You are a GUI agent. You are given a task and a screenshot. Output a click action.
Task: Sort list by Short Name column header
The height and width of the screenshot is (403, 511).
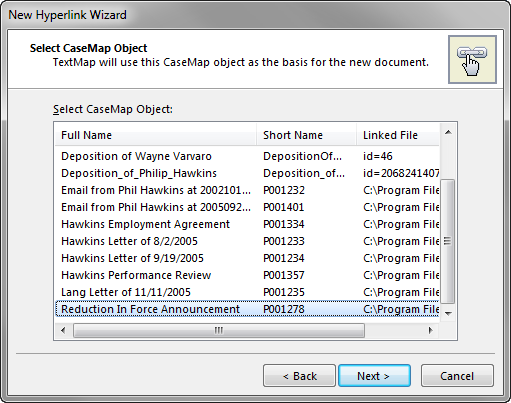tap(306, 135)
